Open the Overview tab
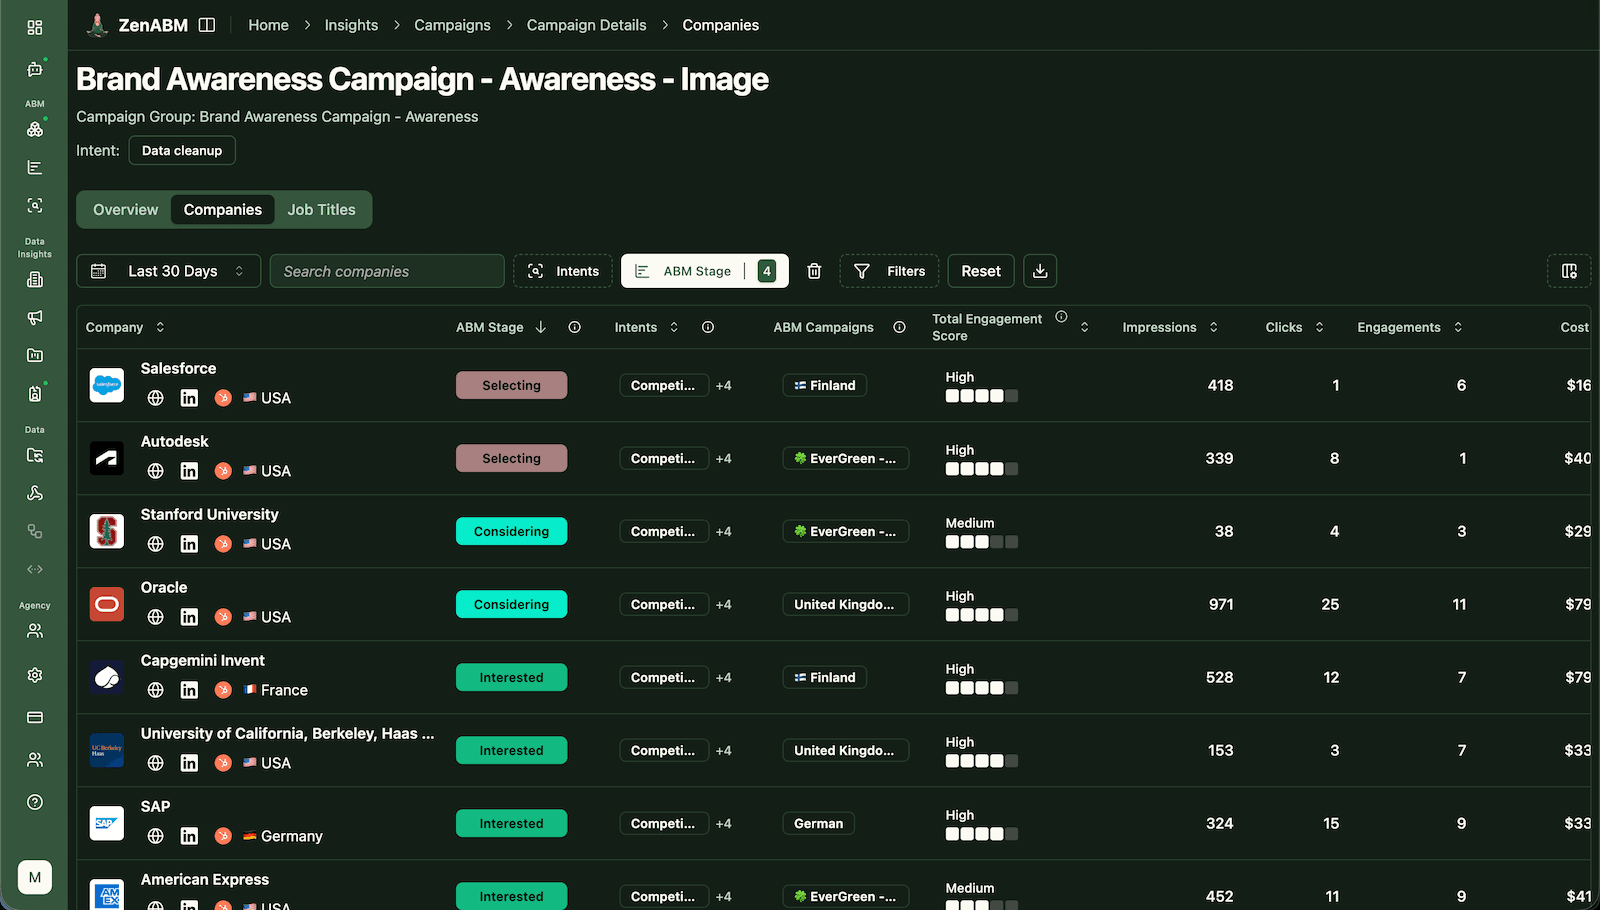Image resolution: width=1600 pixels, height=910 pixels. [125, 209]
